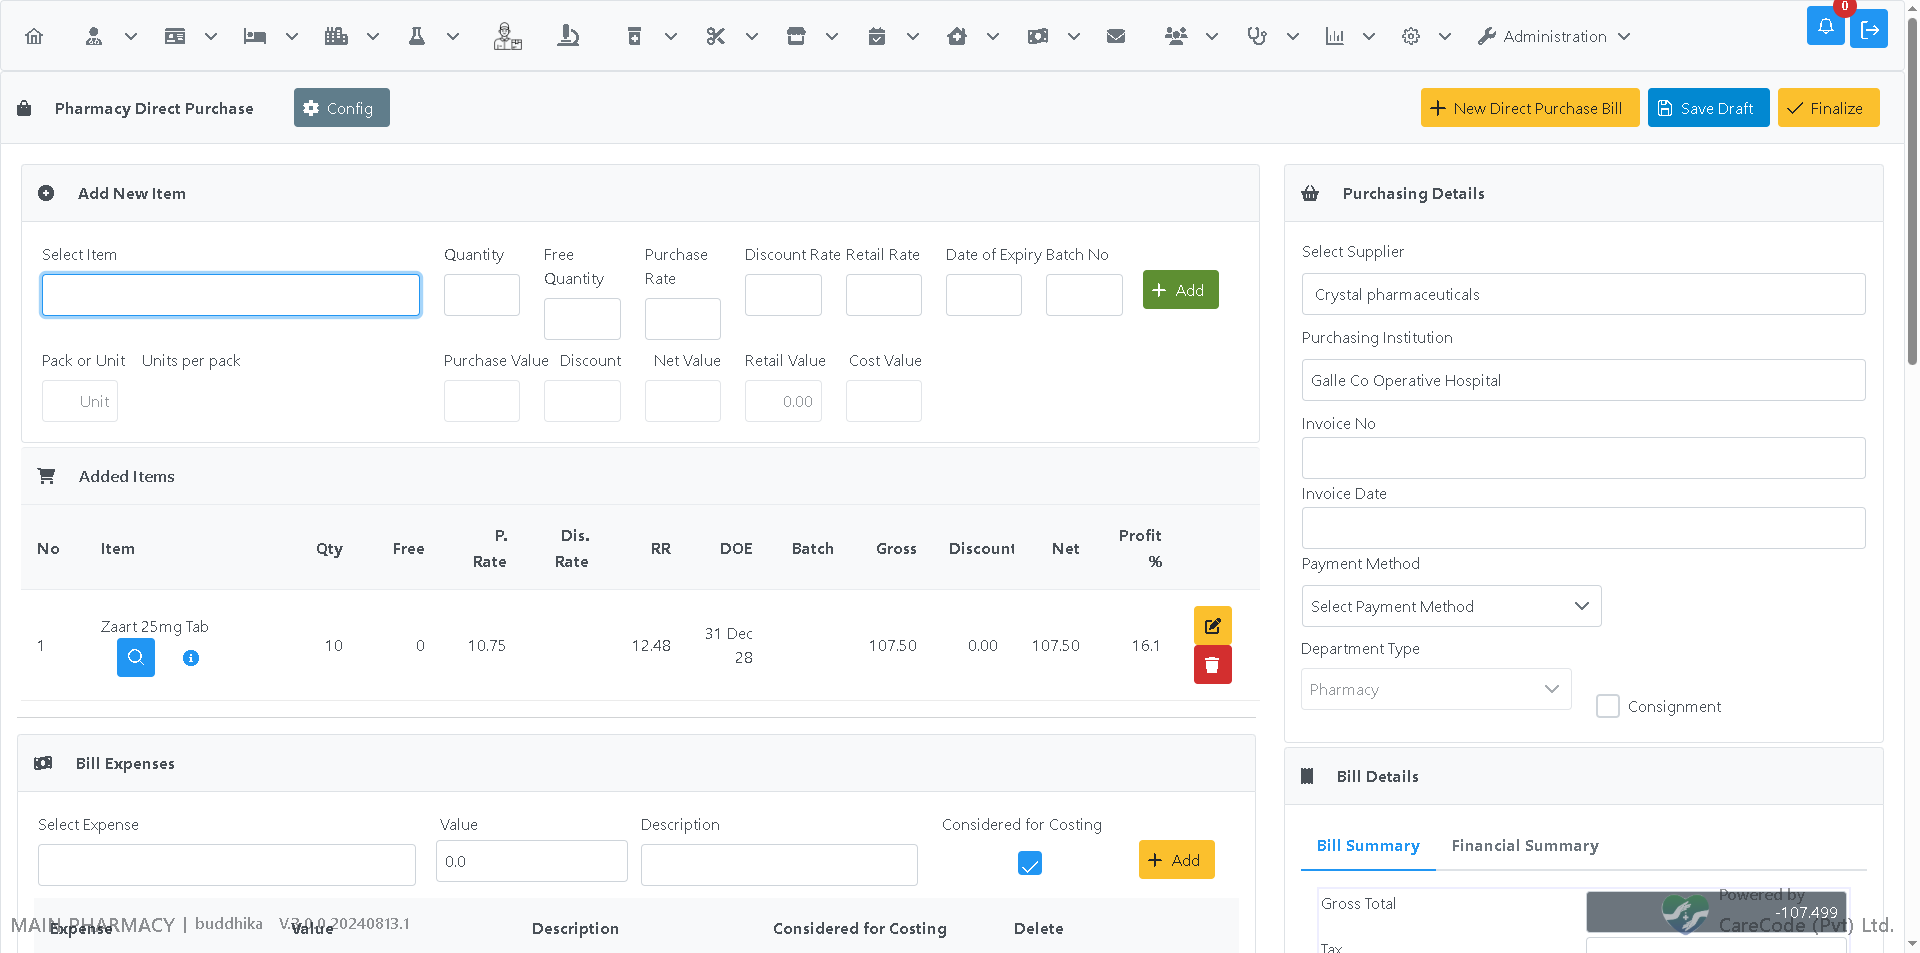Expand the Pharmacy department type dropdown
This screenshot has height=953, width=1920.
click(1436, 689)
